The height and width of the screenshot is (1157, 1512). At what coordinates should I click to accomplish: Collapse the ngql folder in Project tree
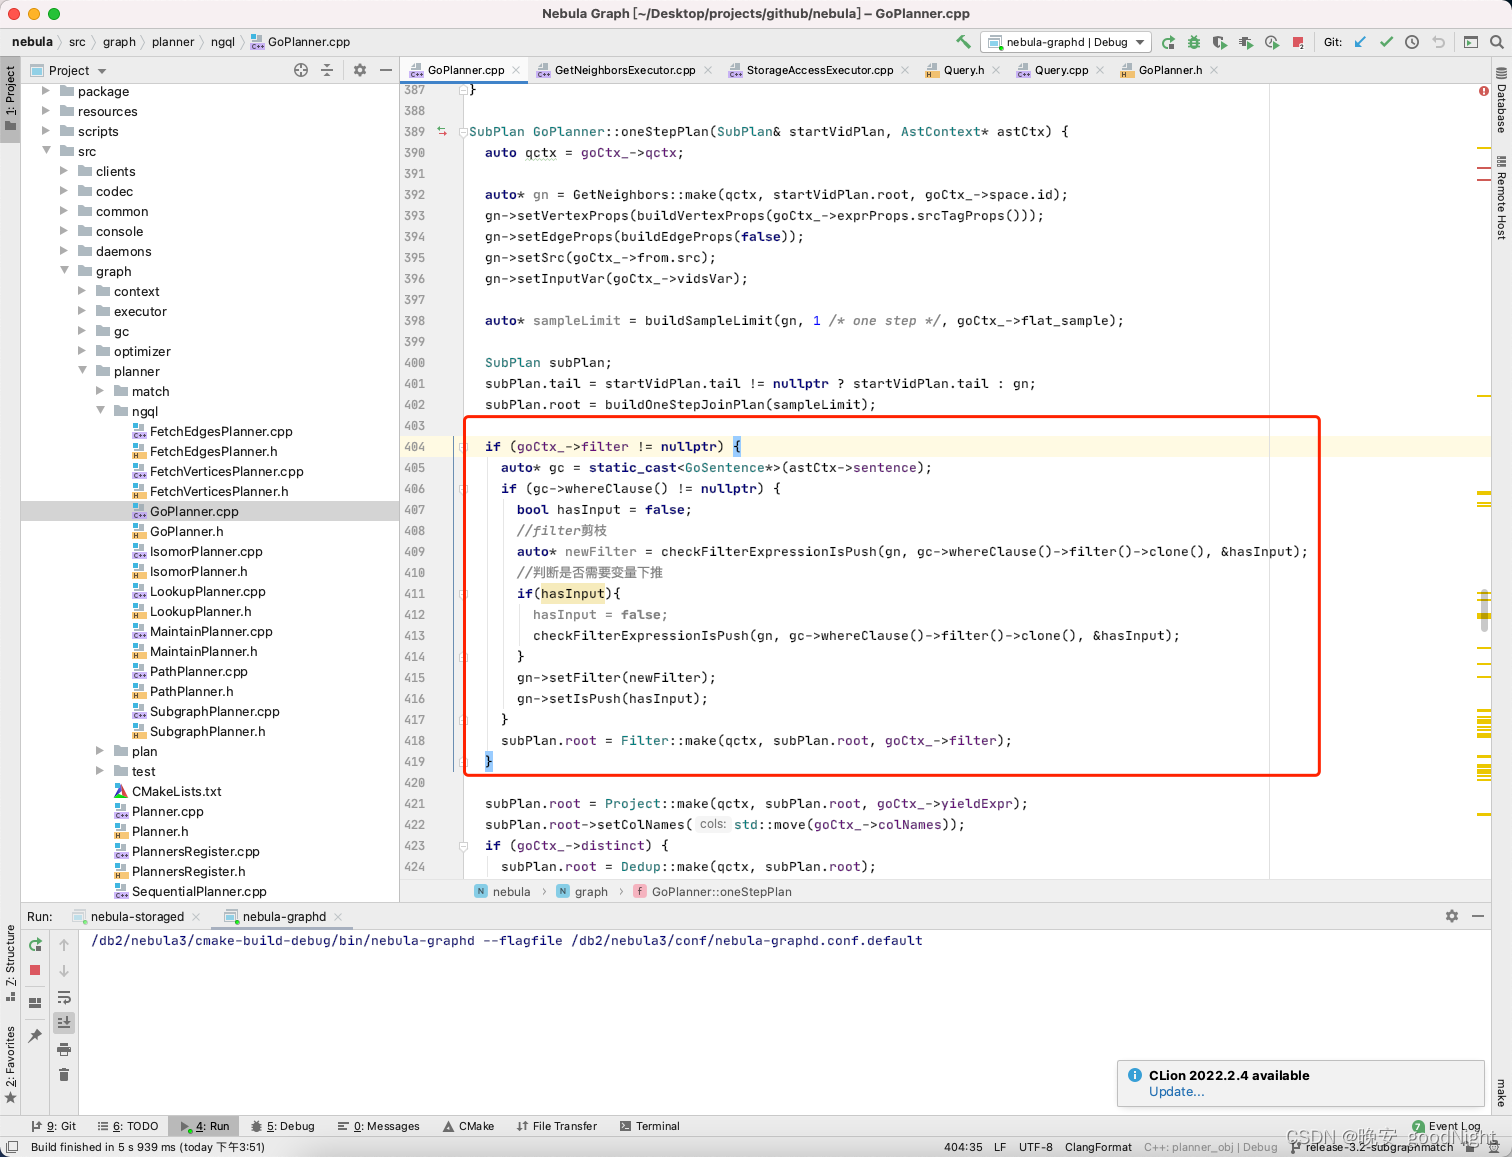click(100, 411)
